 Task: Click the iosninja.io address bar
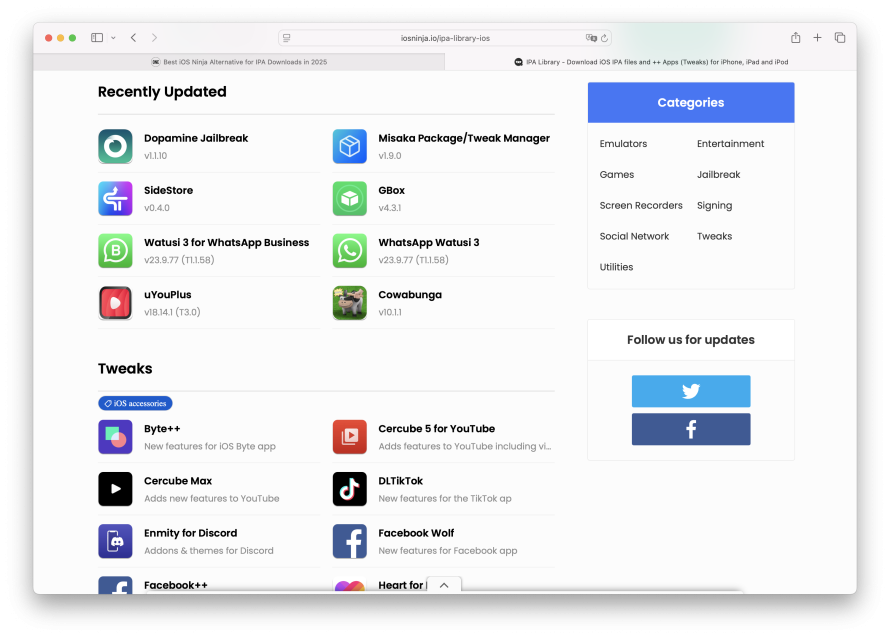pyautogui.click(x=445, y=38)
